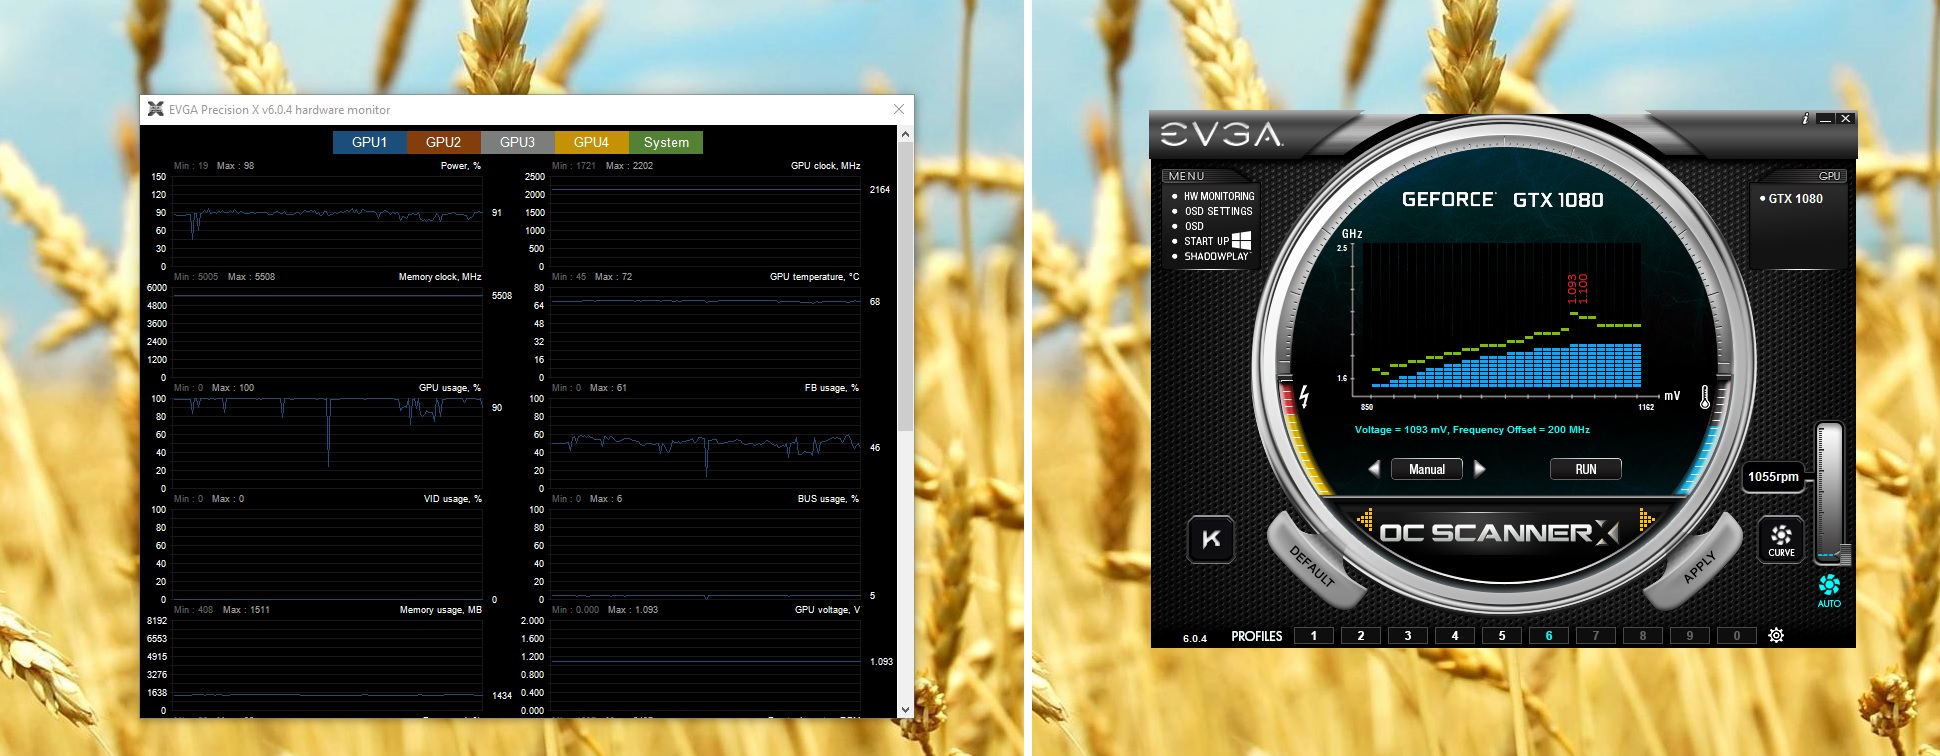
Task: Click the version number 6.0.4
Action: pyautogui.click(x=1195, y=638)
